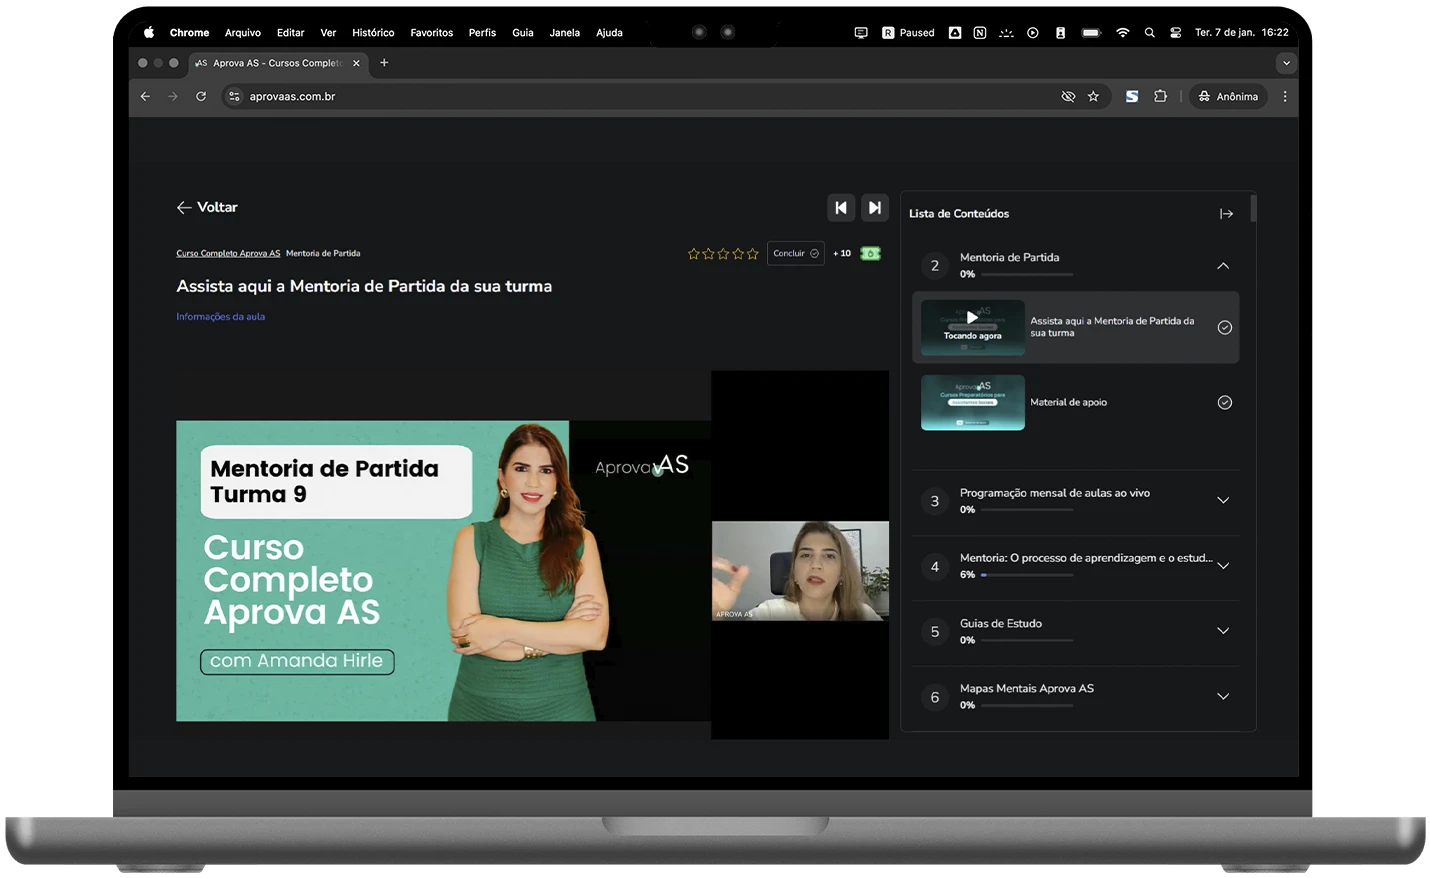Click the Guias de Estudo progress bar
Viewport: 1430px width, 878px height.
(x=1027, y=641)
